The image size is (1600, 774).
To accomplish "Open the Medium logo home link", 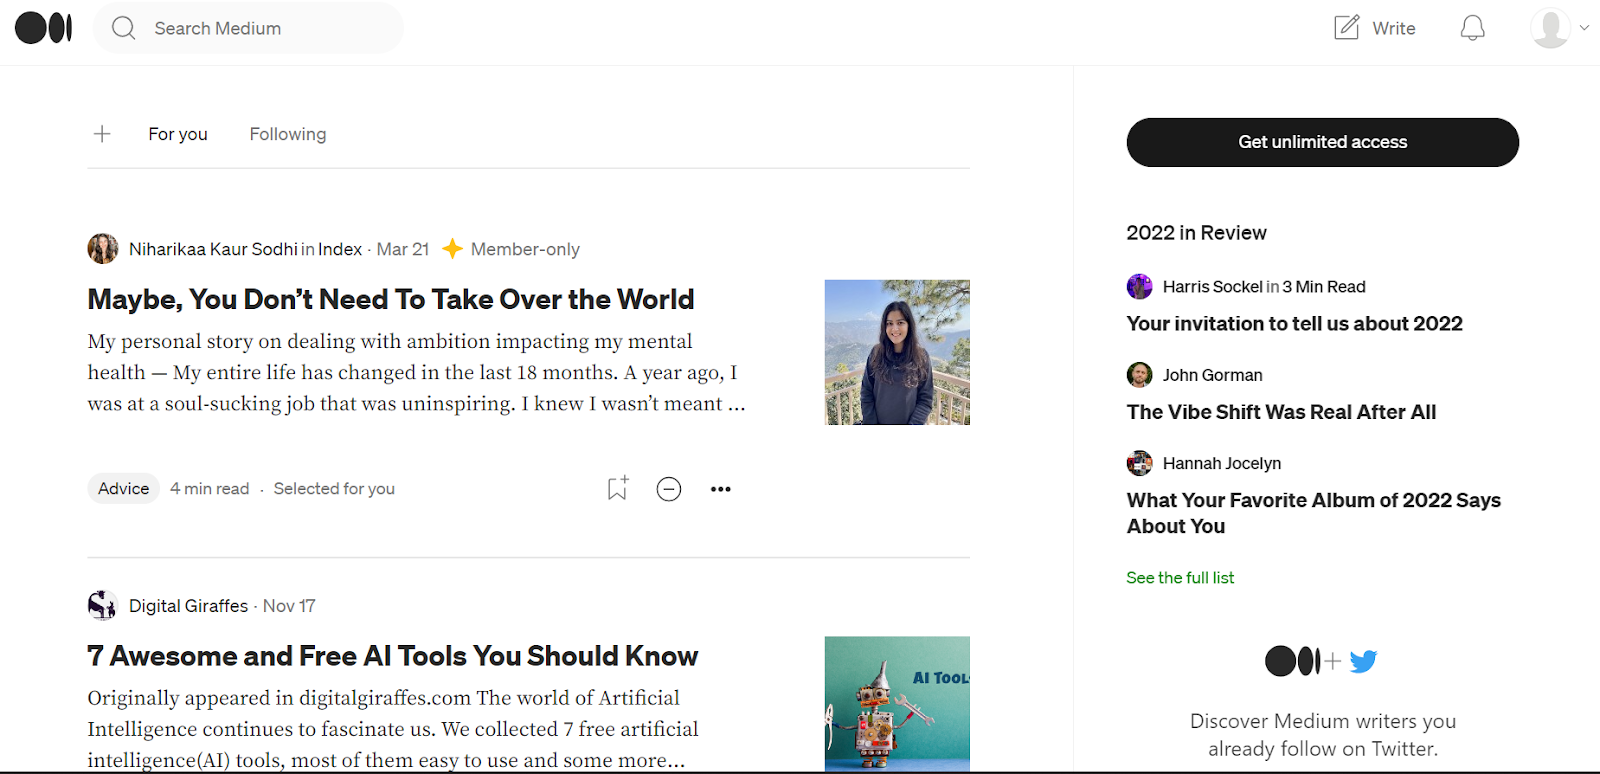I will click(x=43, y=28).
